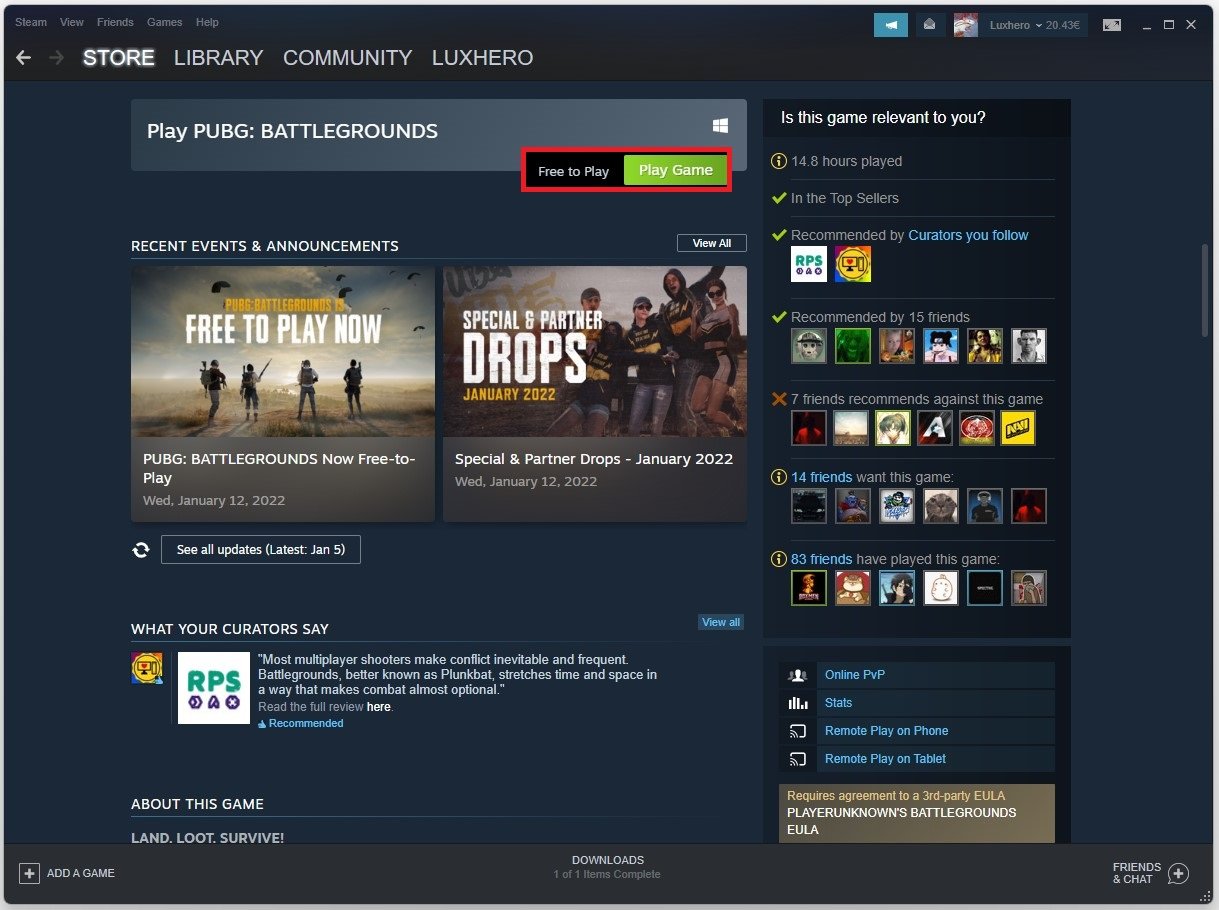The image size is (1219, 910).
Task: Select the STORE tab
Action: click(118, 58)
